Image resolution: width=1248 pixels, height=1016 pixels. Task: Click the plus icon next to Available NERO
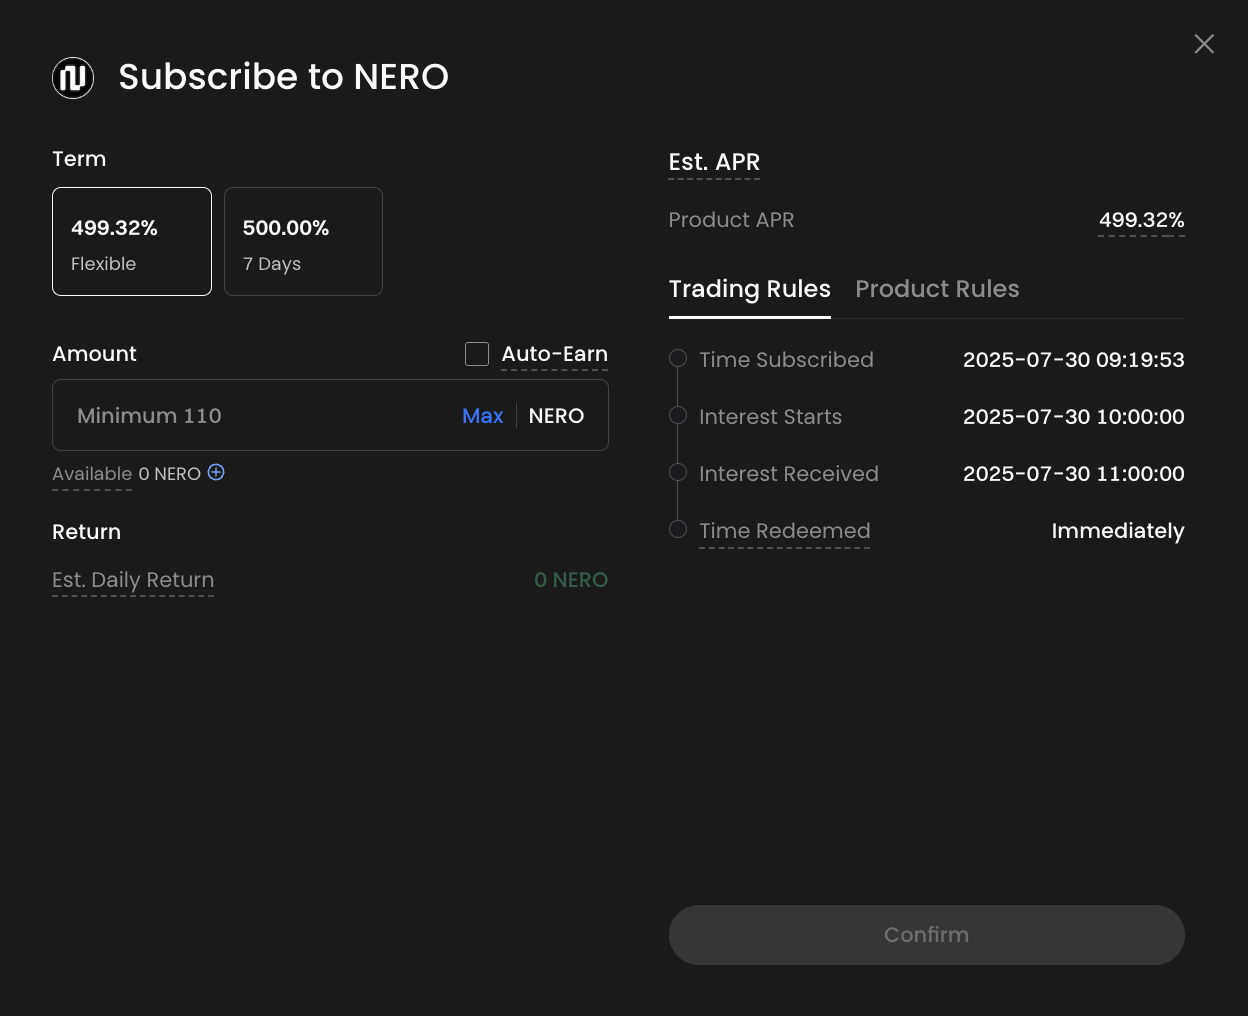[216, 472]
